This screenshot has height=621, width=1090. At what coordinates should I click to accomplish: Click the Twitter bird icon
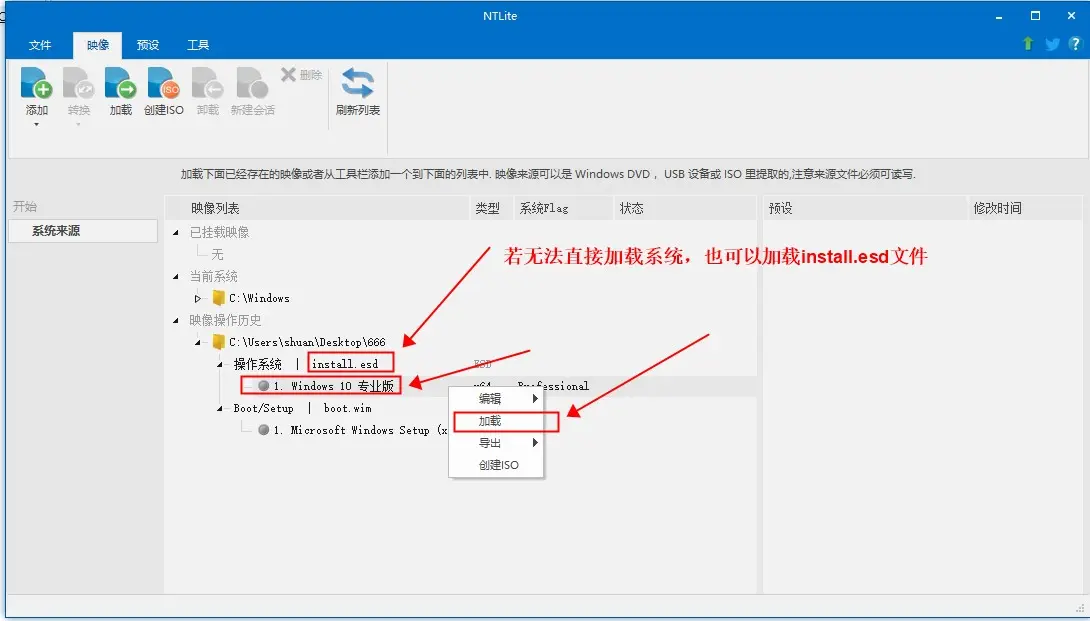click(x=1052, y=44)
